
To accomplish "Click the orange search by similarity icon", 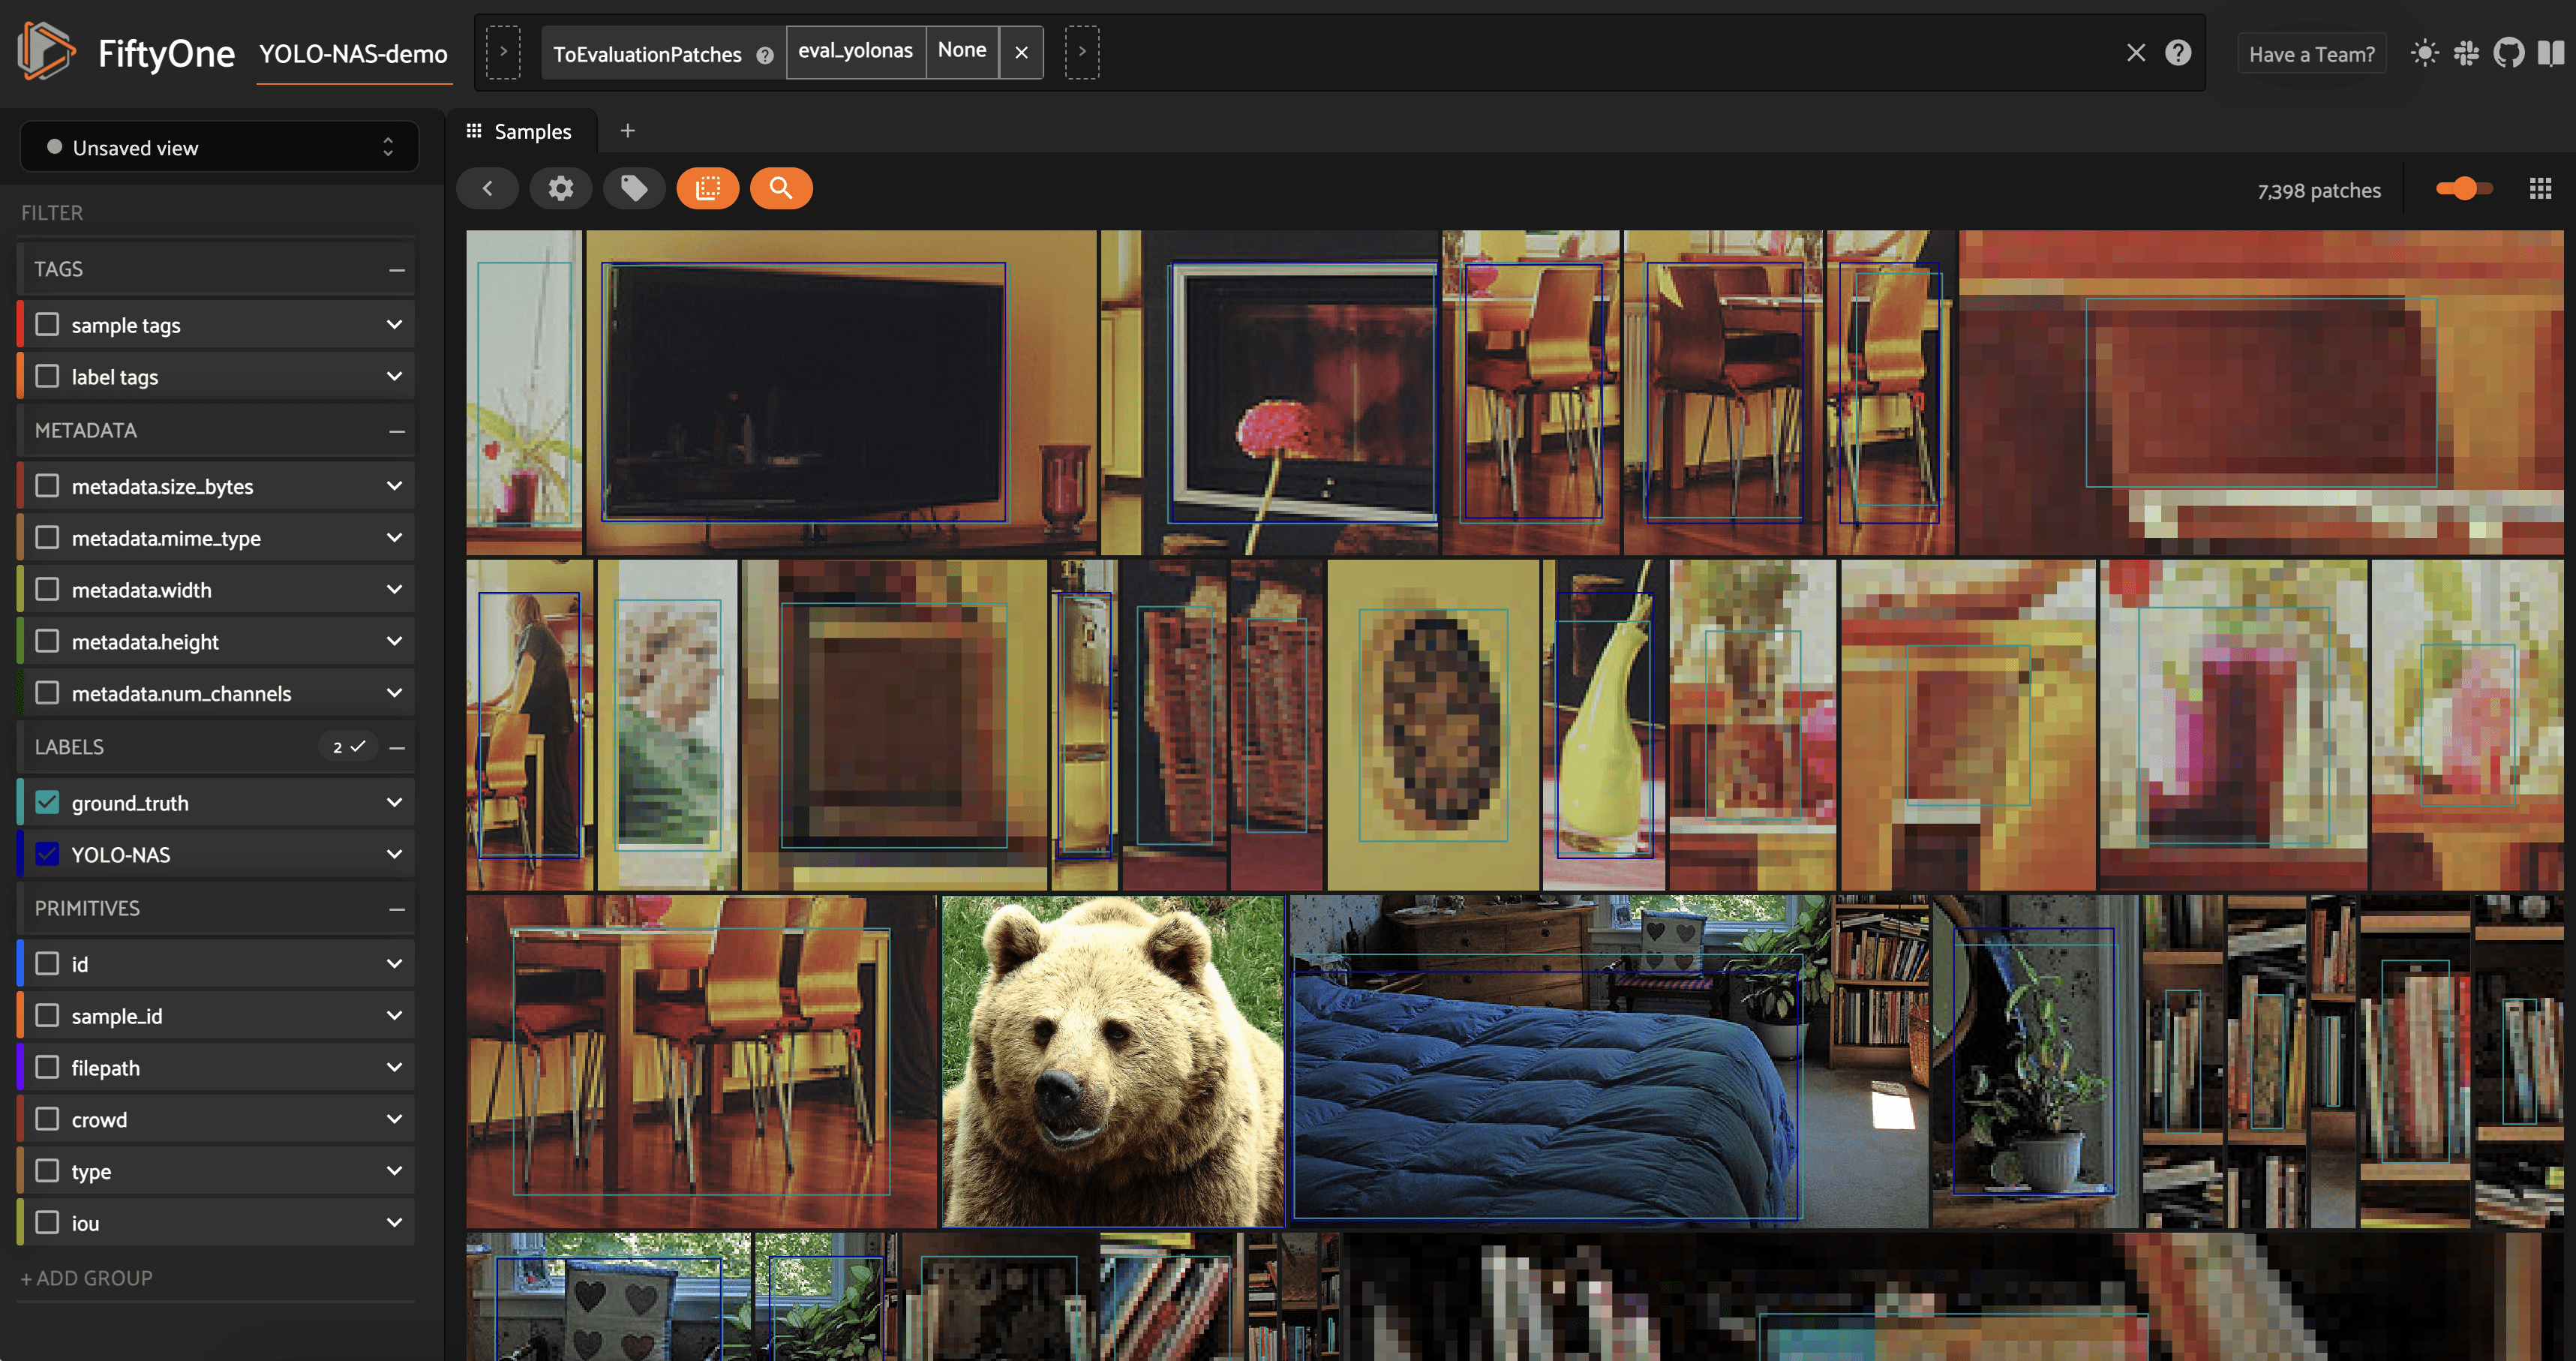I will 780,188.
